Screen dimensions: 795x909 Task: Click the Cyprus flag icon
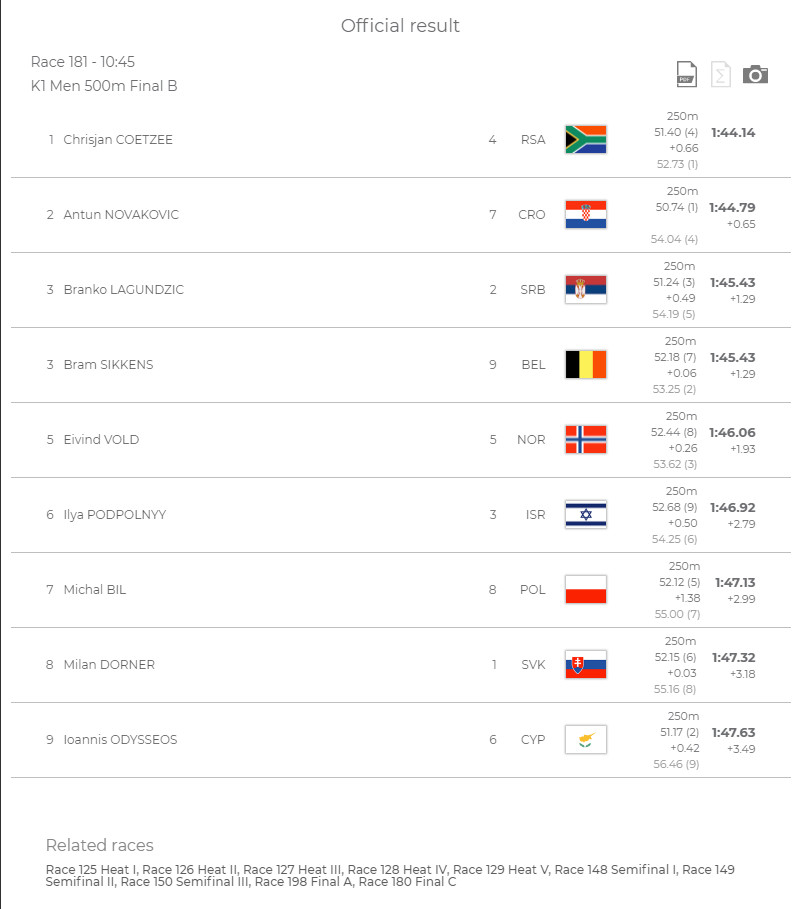(586, 740)
